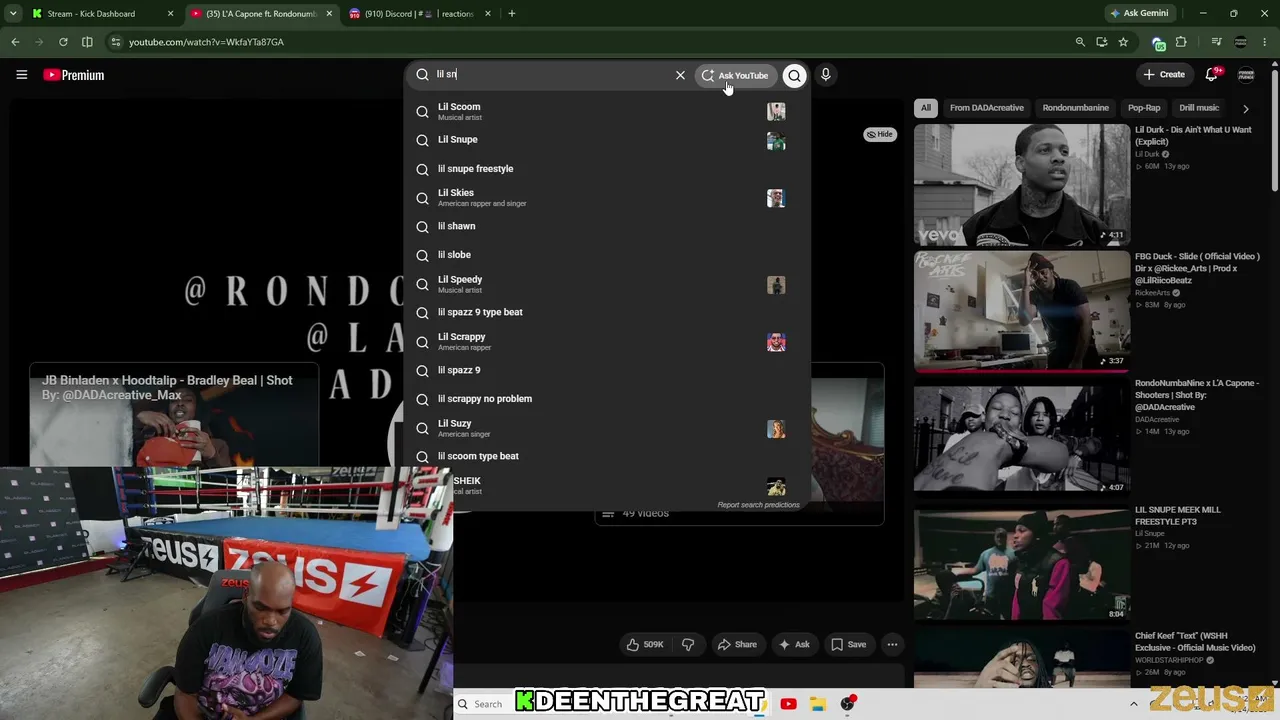This screenshot has height=720, width=1280.
Task: Select the 'From DADAcreative' chip
Action: pos(986,108)
